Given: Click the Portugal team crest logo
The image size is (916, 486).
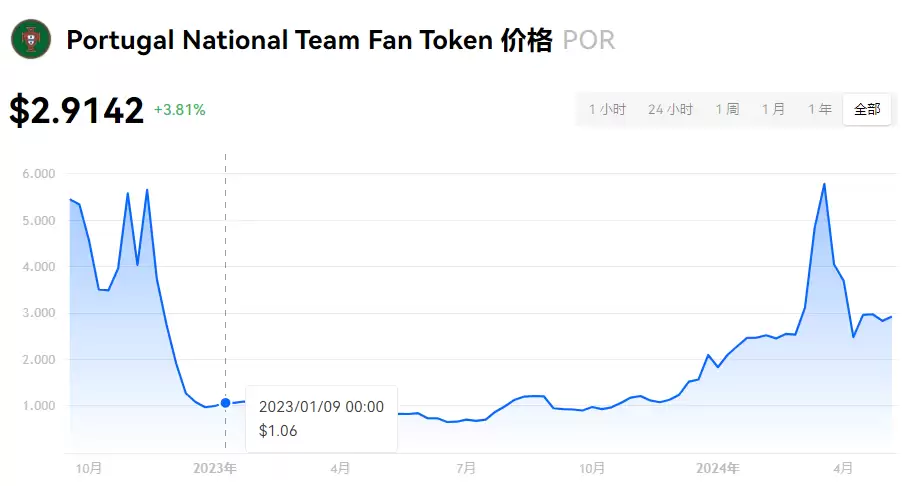Looking at the screenshot, I should tap(31, 40).
